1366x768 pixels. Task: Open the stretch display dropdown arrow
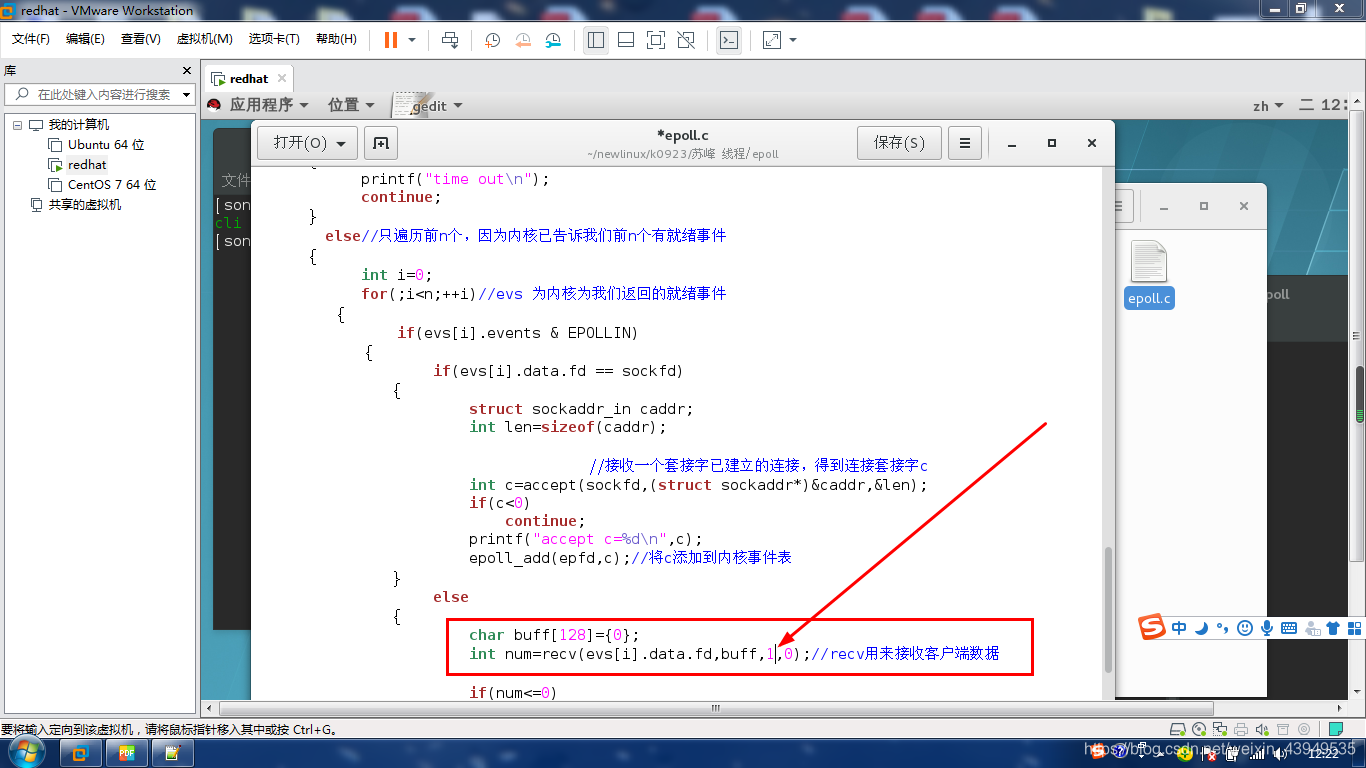793,40
